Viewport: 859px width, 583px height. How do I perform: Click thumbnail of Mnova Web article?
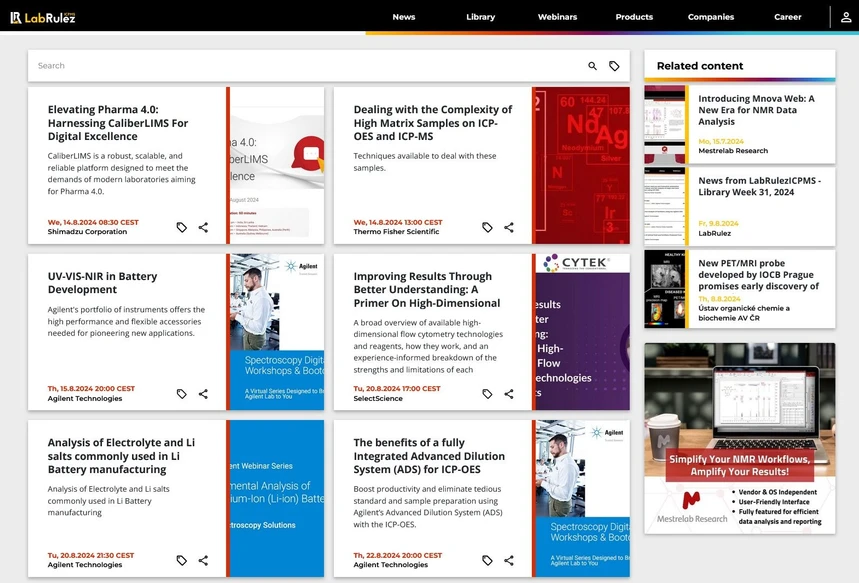[x=665, y=124]
